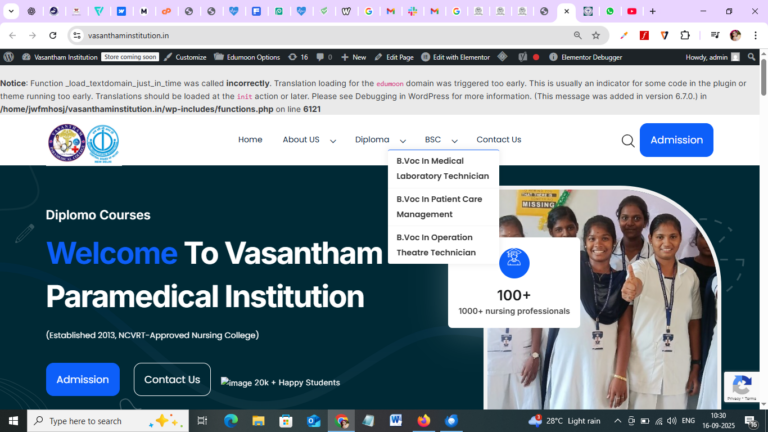Screen dimensions: 768x432
Task: Open the tab search dropdown arrow
Action: 11,11
